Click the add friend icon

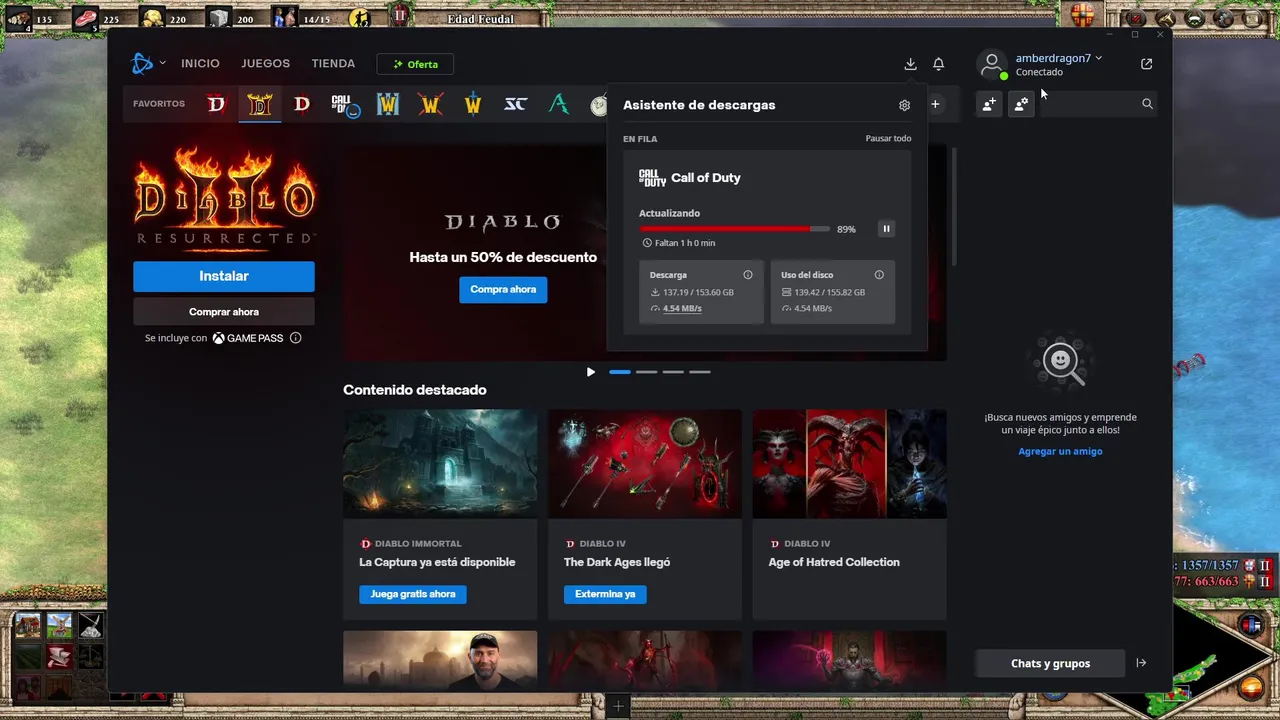point(989,104)
